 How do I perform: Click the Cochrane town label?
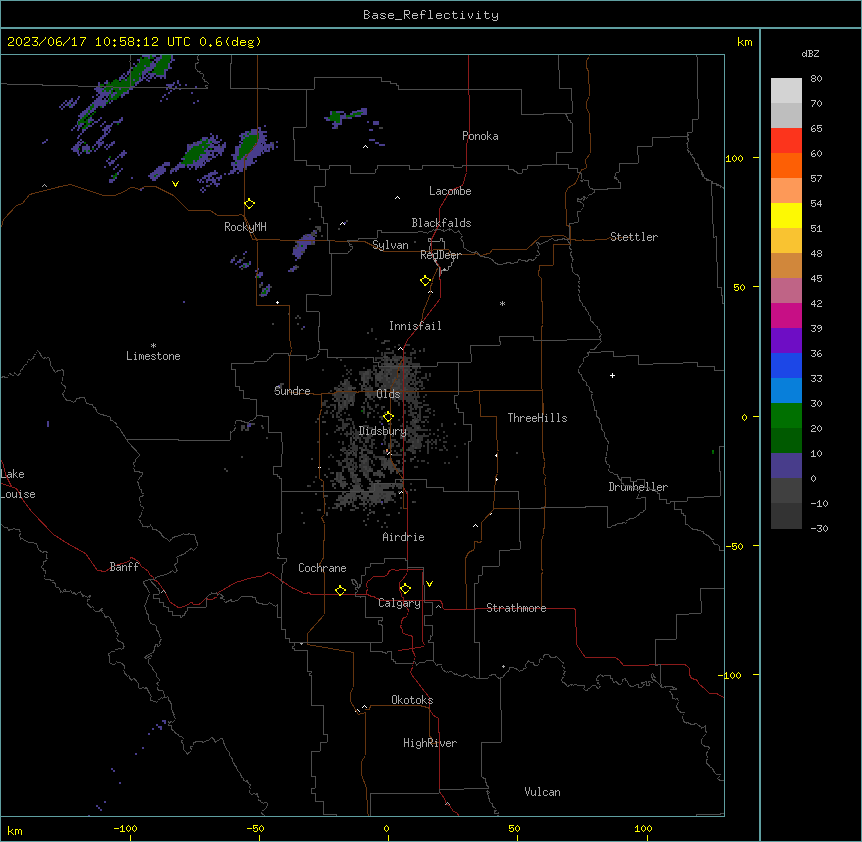(322, 568)
